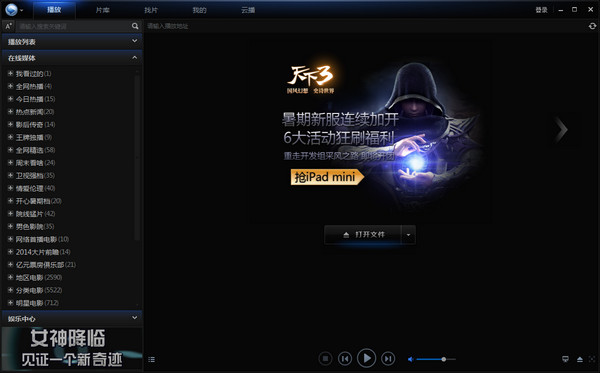Image resolution: width=600 pixels, height=373 pixels.
Task: Open the 女神降临 ad thumbnail
Action: click(72, 349)
